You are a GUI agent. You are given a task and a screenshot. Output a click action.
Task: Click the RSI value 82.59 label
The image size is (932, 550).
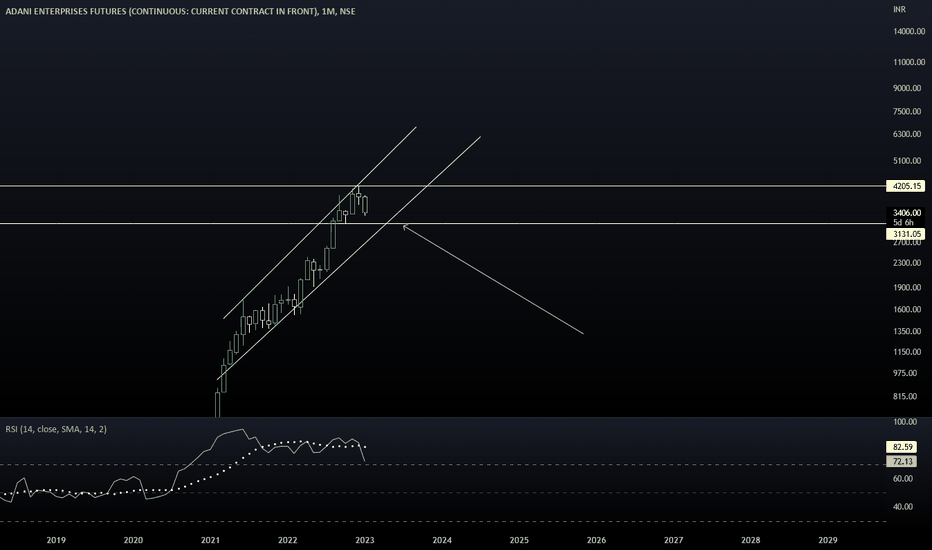click(x=901, y=447)
